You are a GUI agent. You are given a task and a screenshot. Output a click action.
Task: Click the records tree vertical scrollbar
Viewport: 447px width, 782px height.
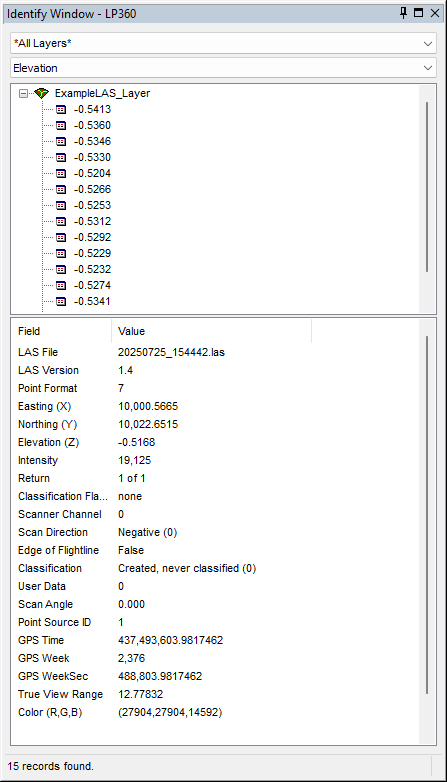(x=427, y=187)
